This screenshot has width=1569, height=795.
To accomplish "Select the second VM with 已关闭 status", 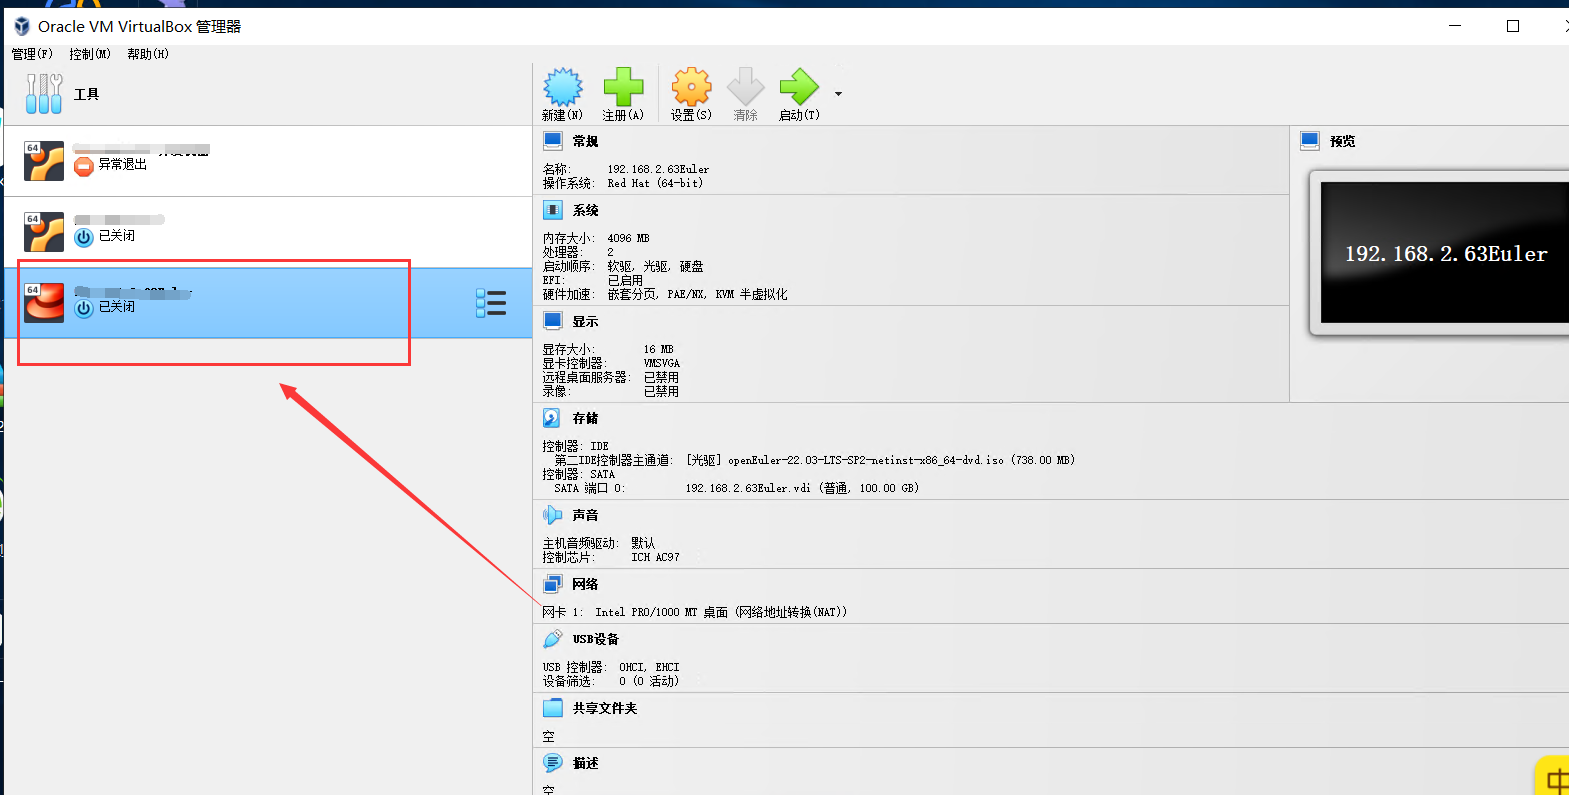I will click(x=268, y=232).
